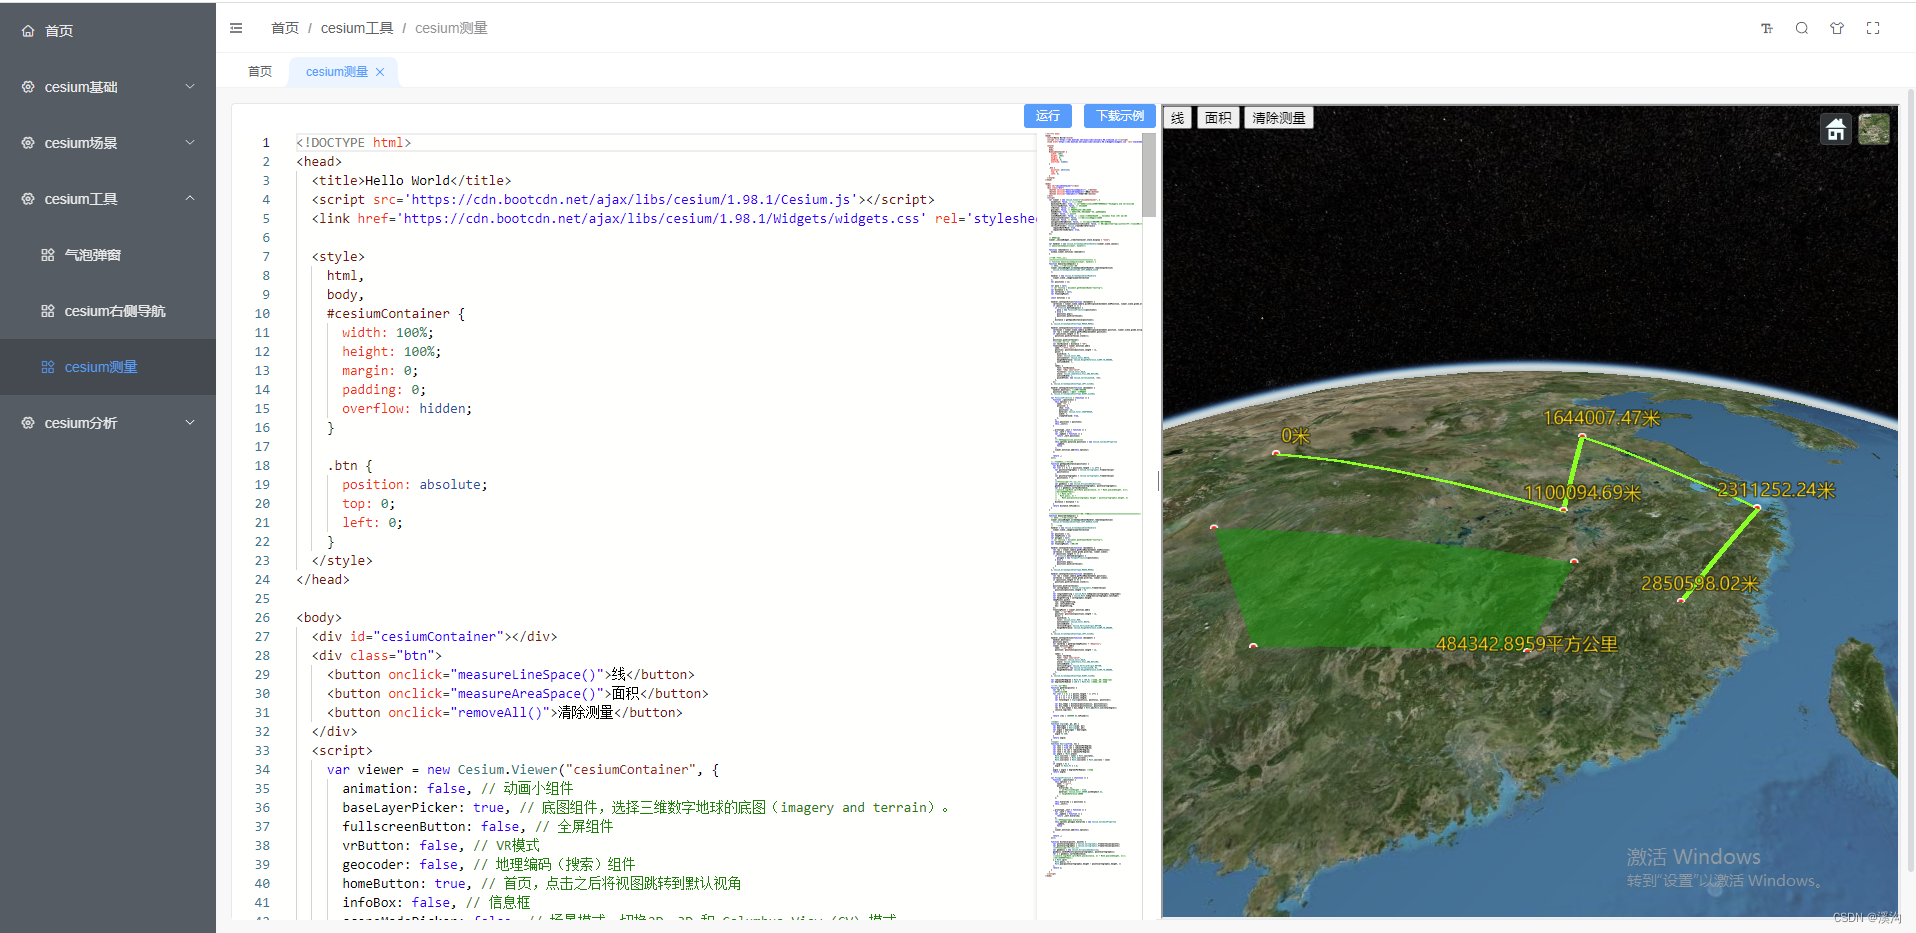Click the #cesiumContainer selector line
The image size is (1916, 933).
(x=396, y=314)
